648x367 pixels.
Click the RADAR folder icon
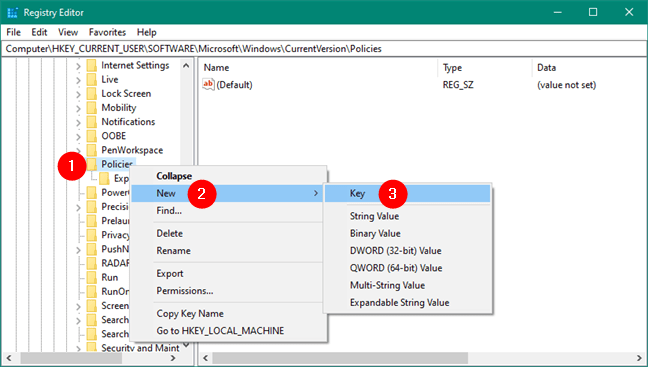(x=92, y=263)
